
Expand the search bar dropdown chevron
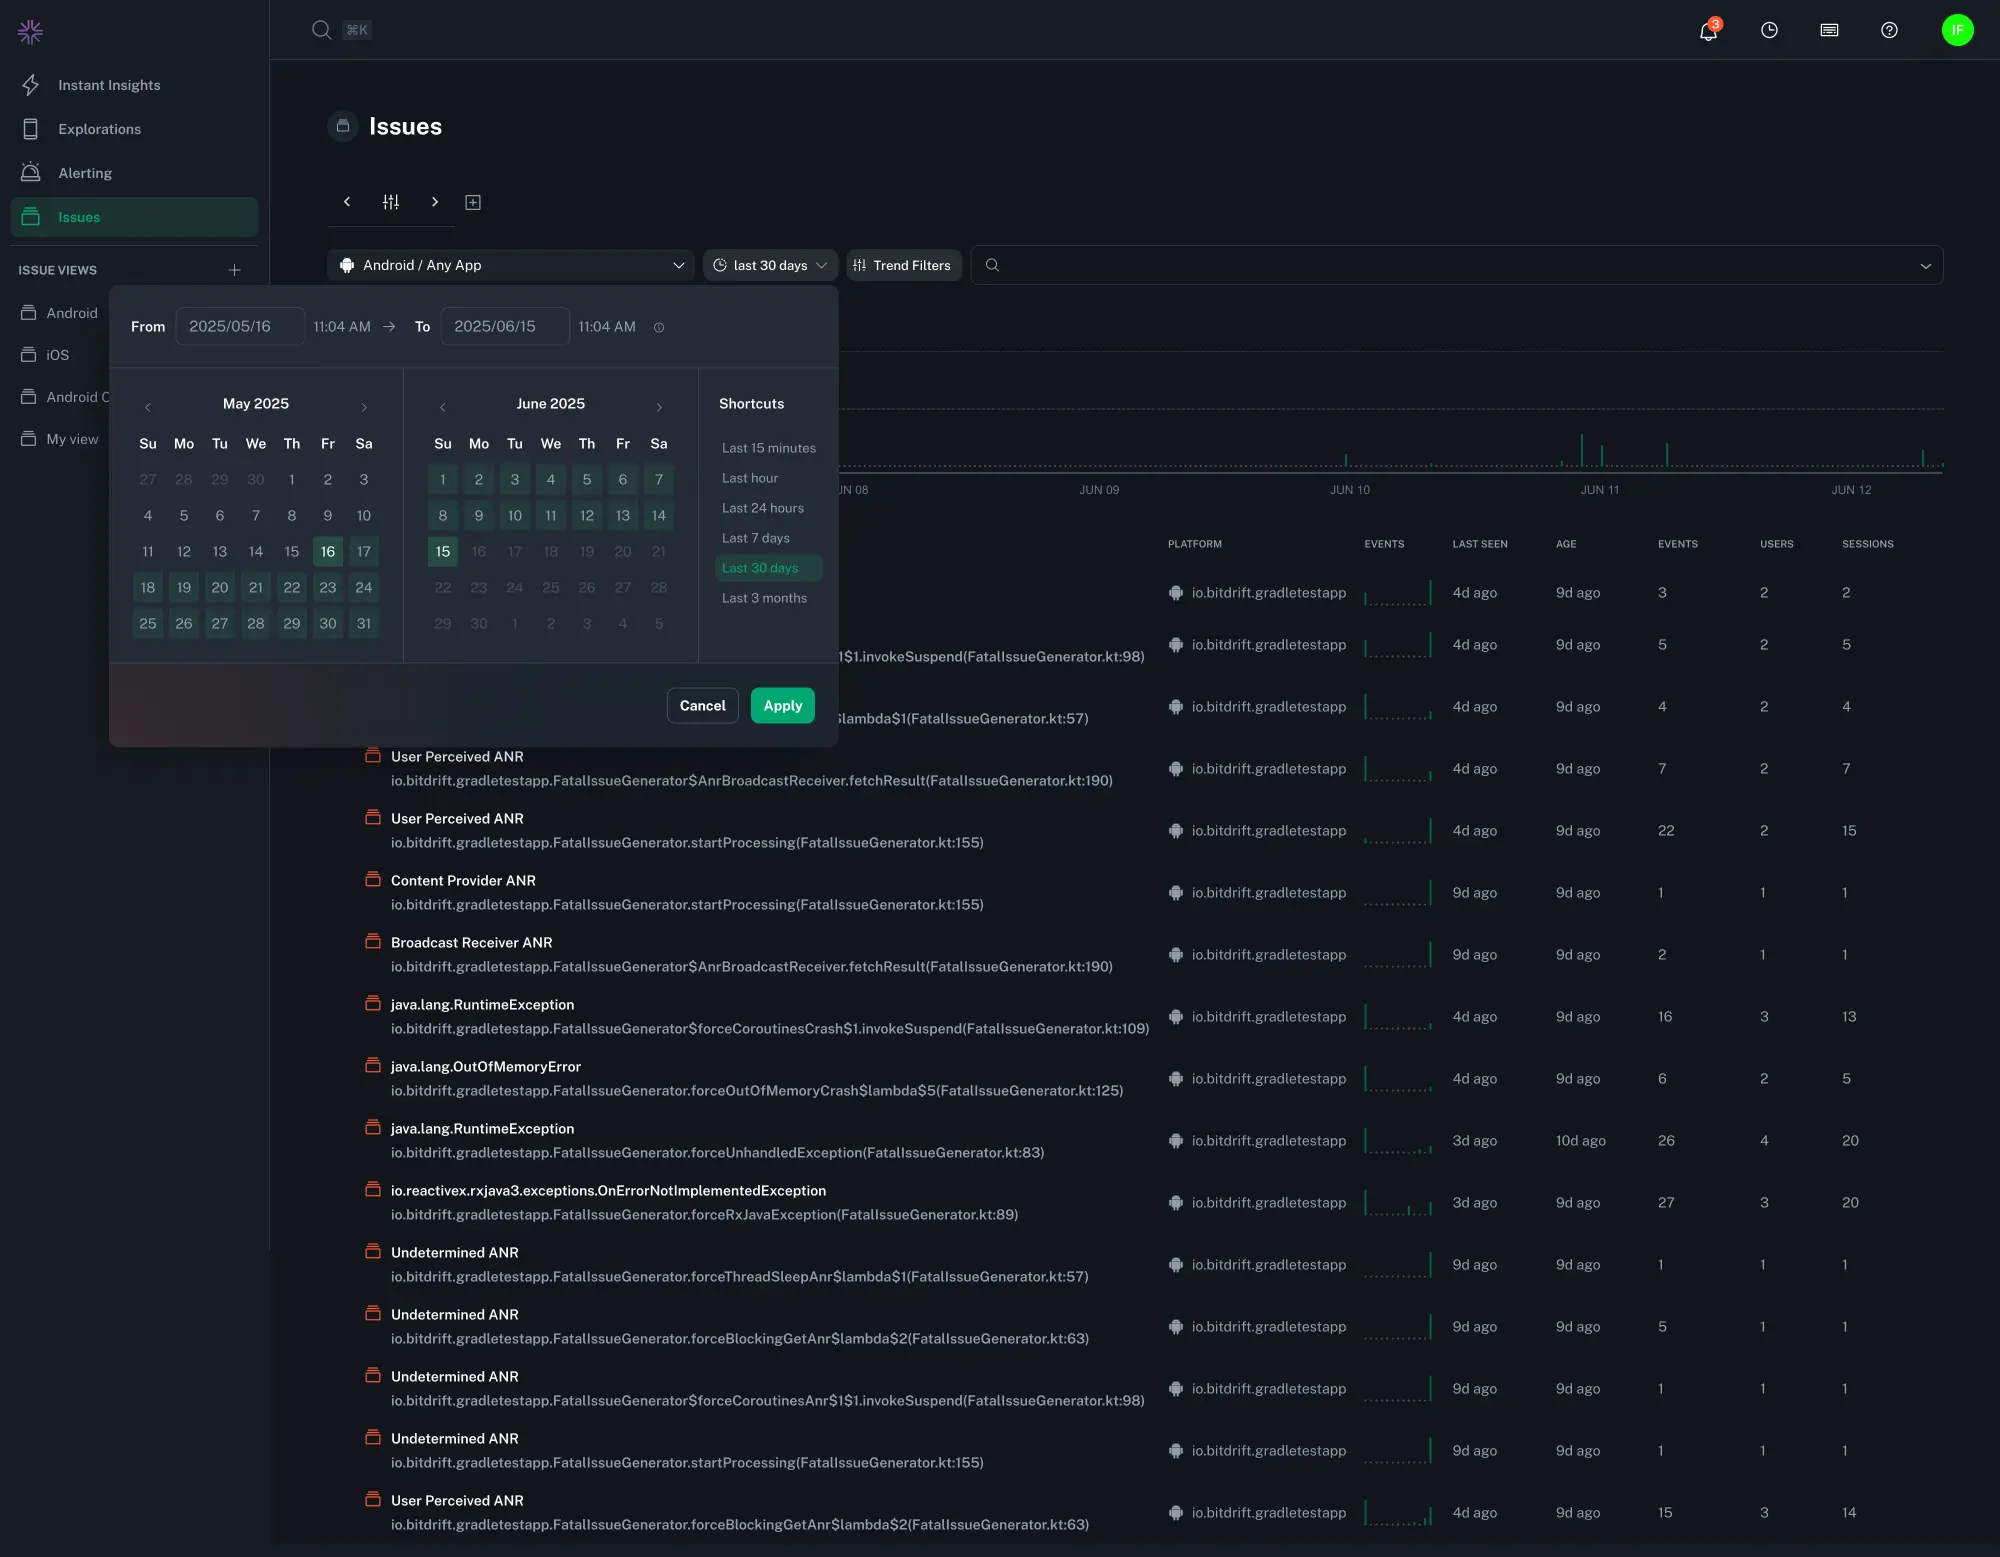pos(1925,266)
